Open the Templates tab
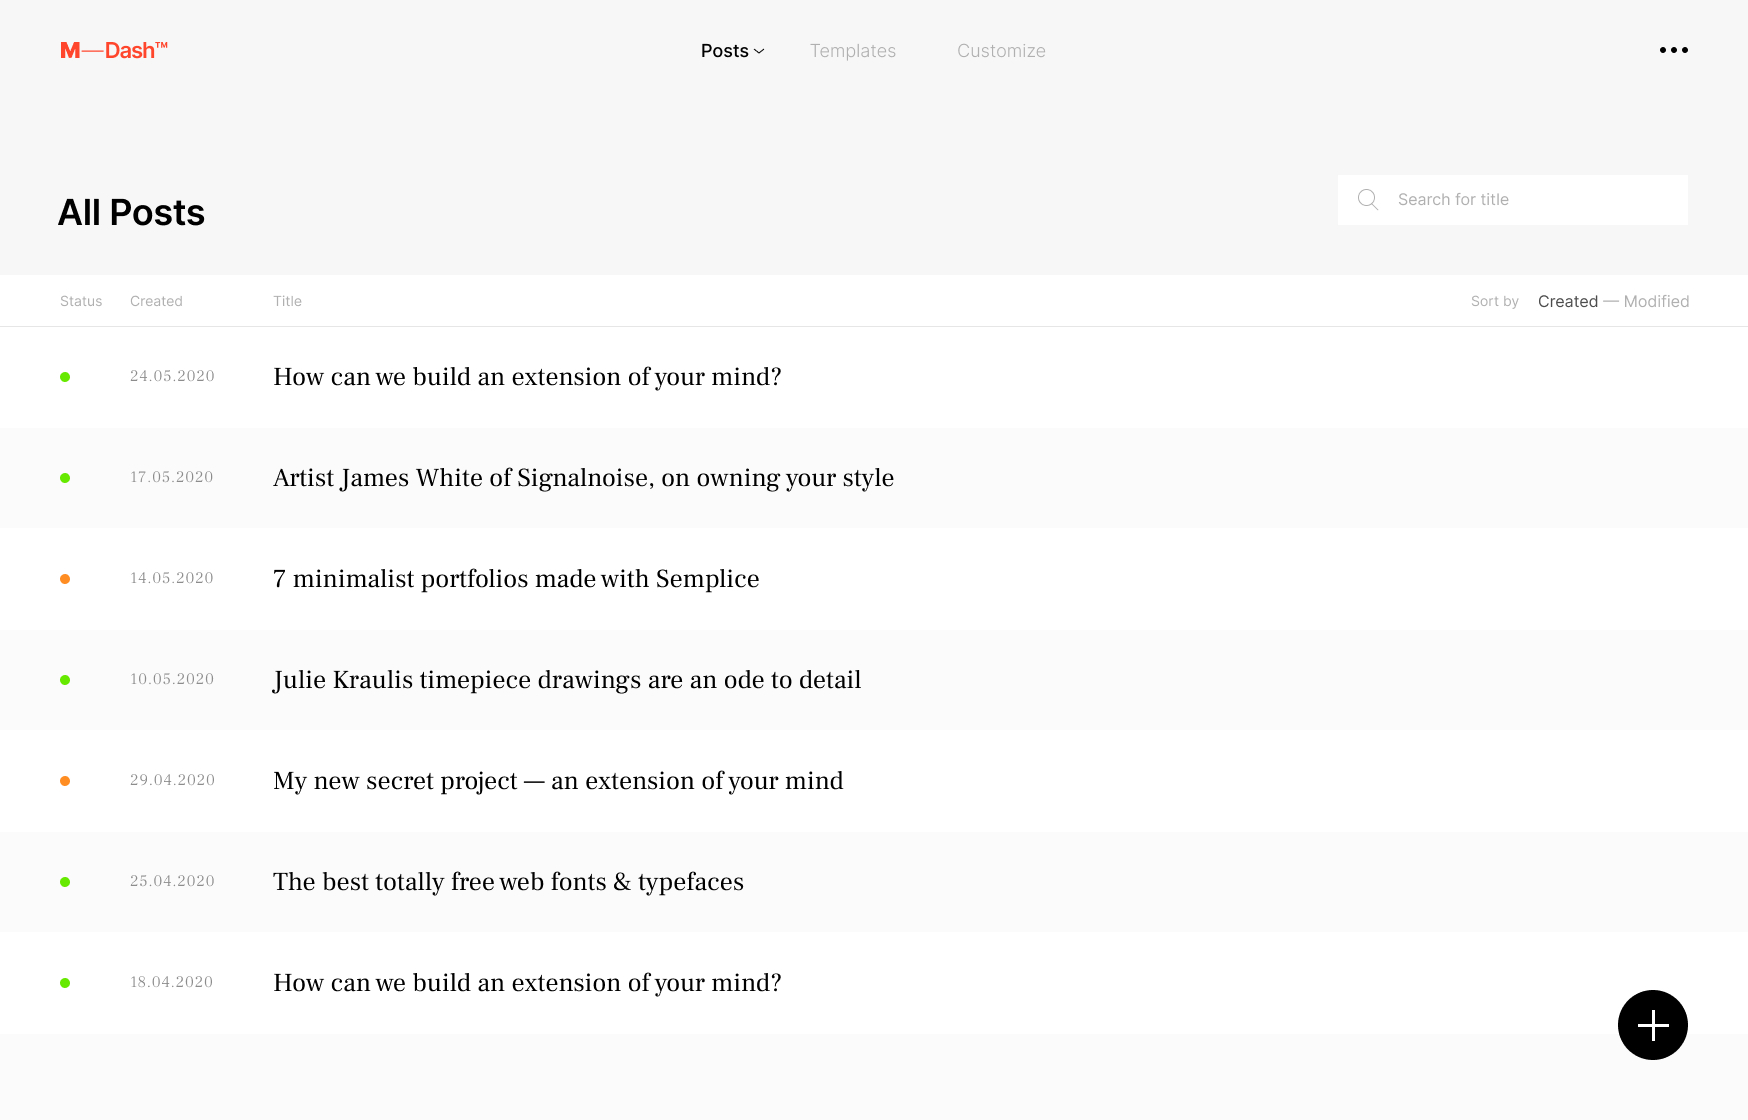 (x=852, y=51)
